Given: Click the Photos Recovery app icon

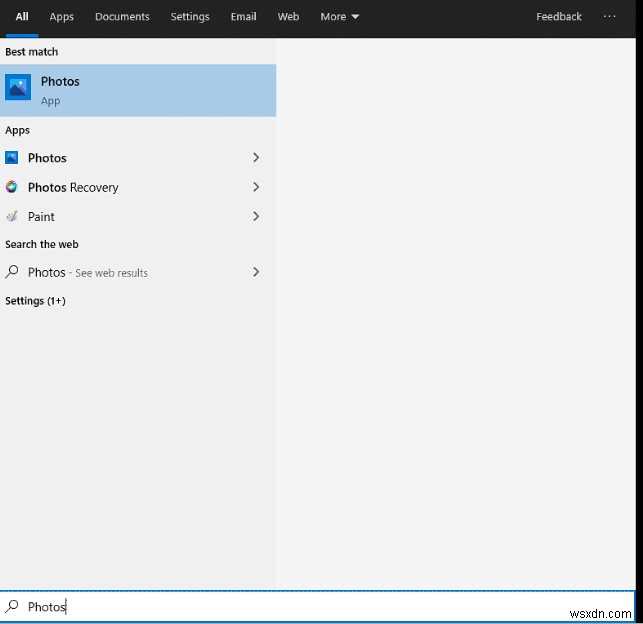Looking at the screenshot, I should click(11, 187).
